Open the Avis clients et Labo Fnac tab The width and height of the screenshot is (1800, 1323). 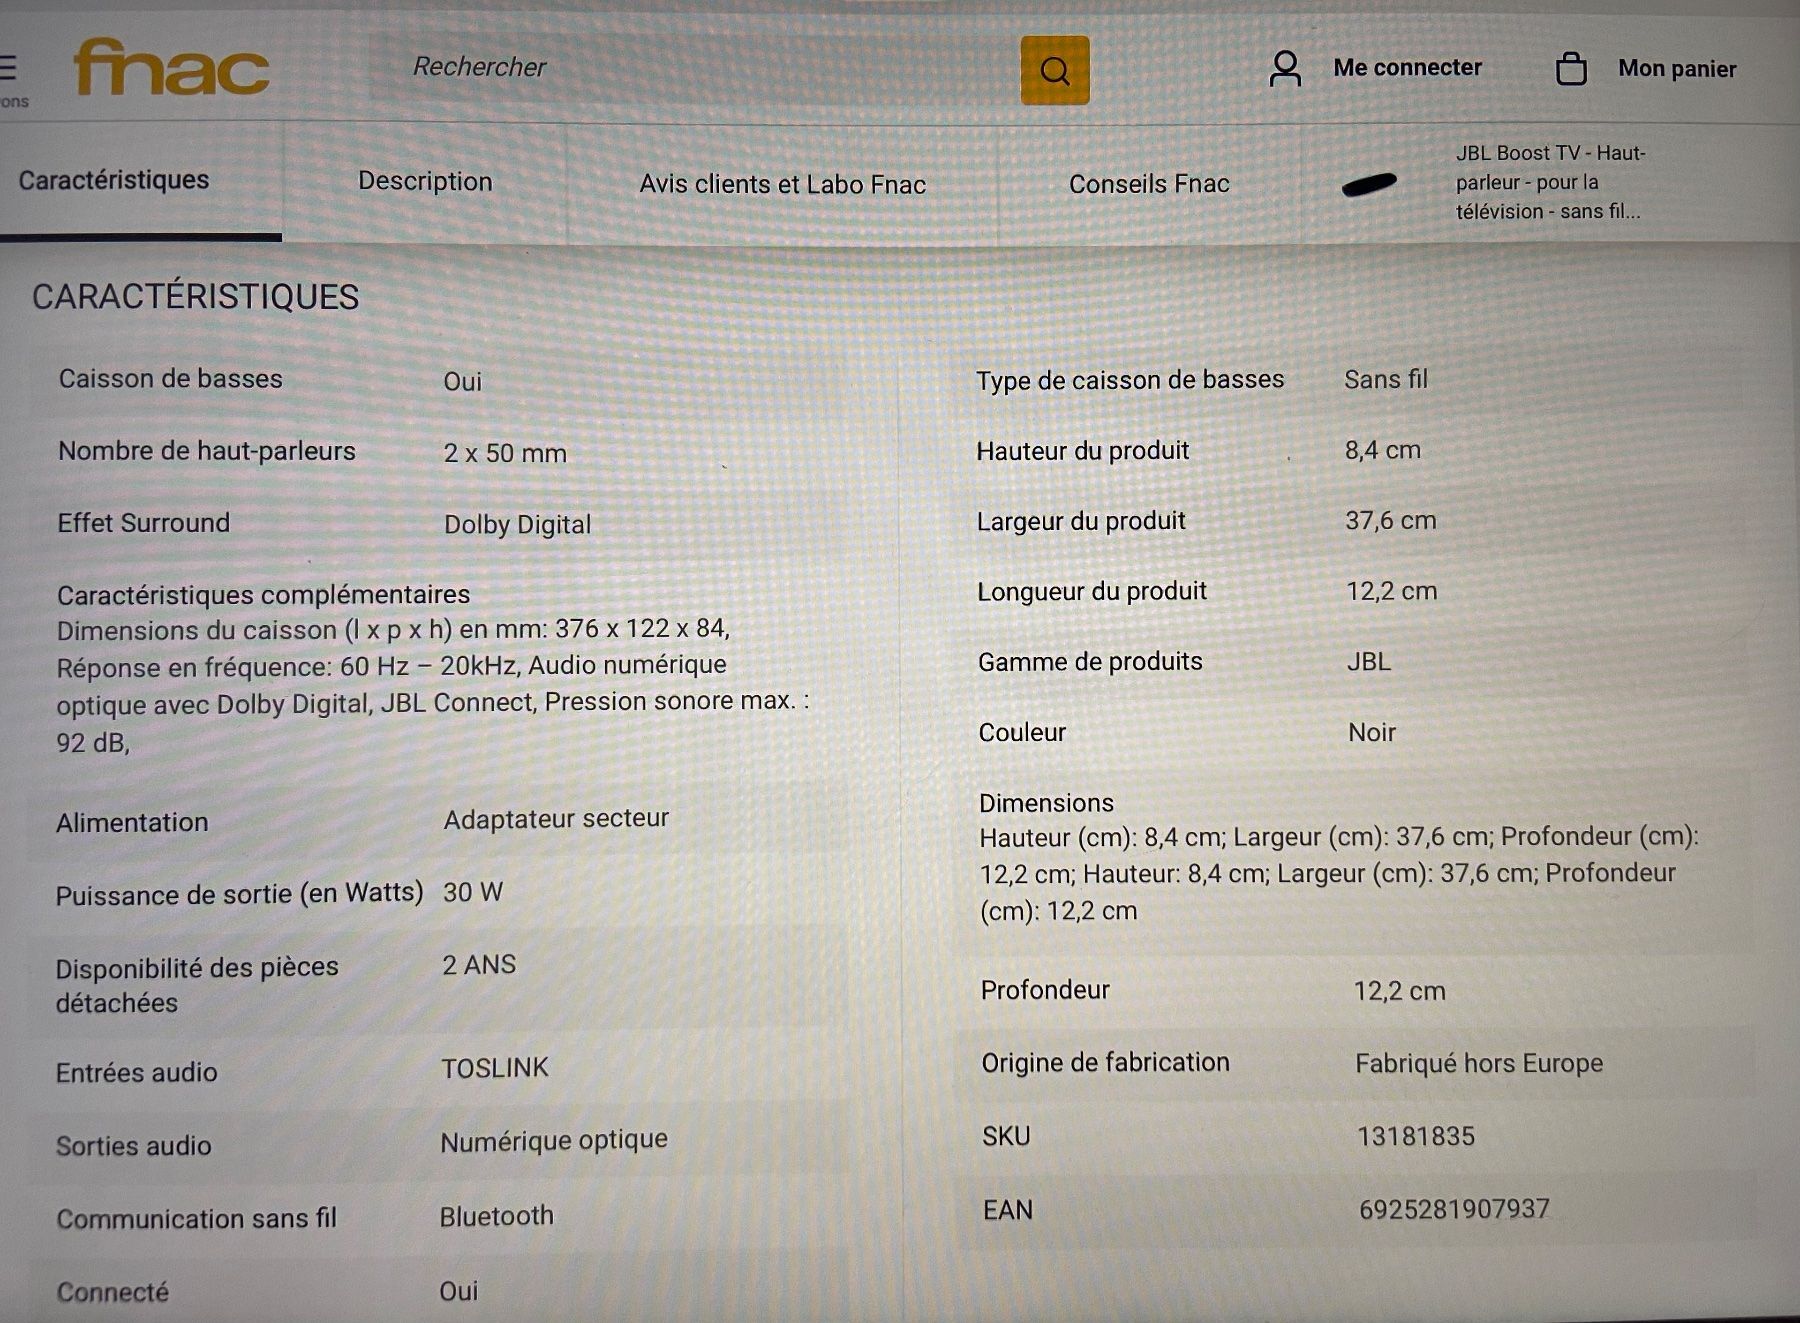(782, 184)
